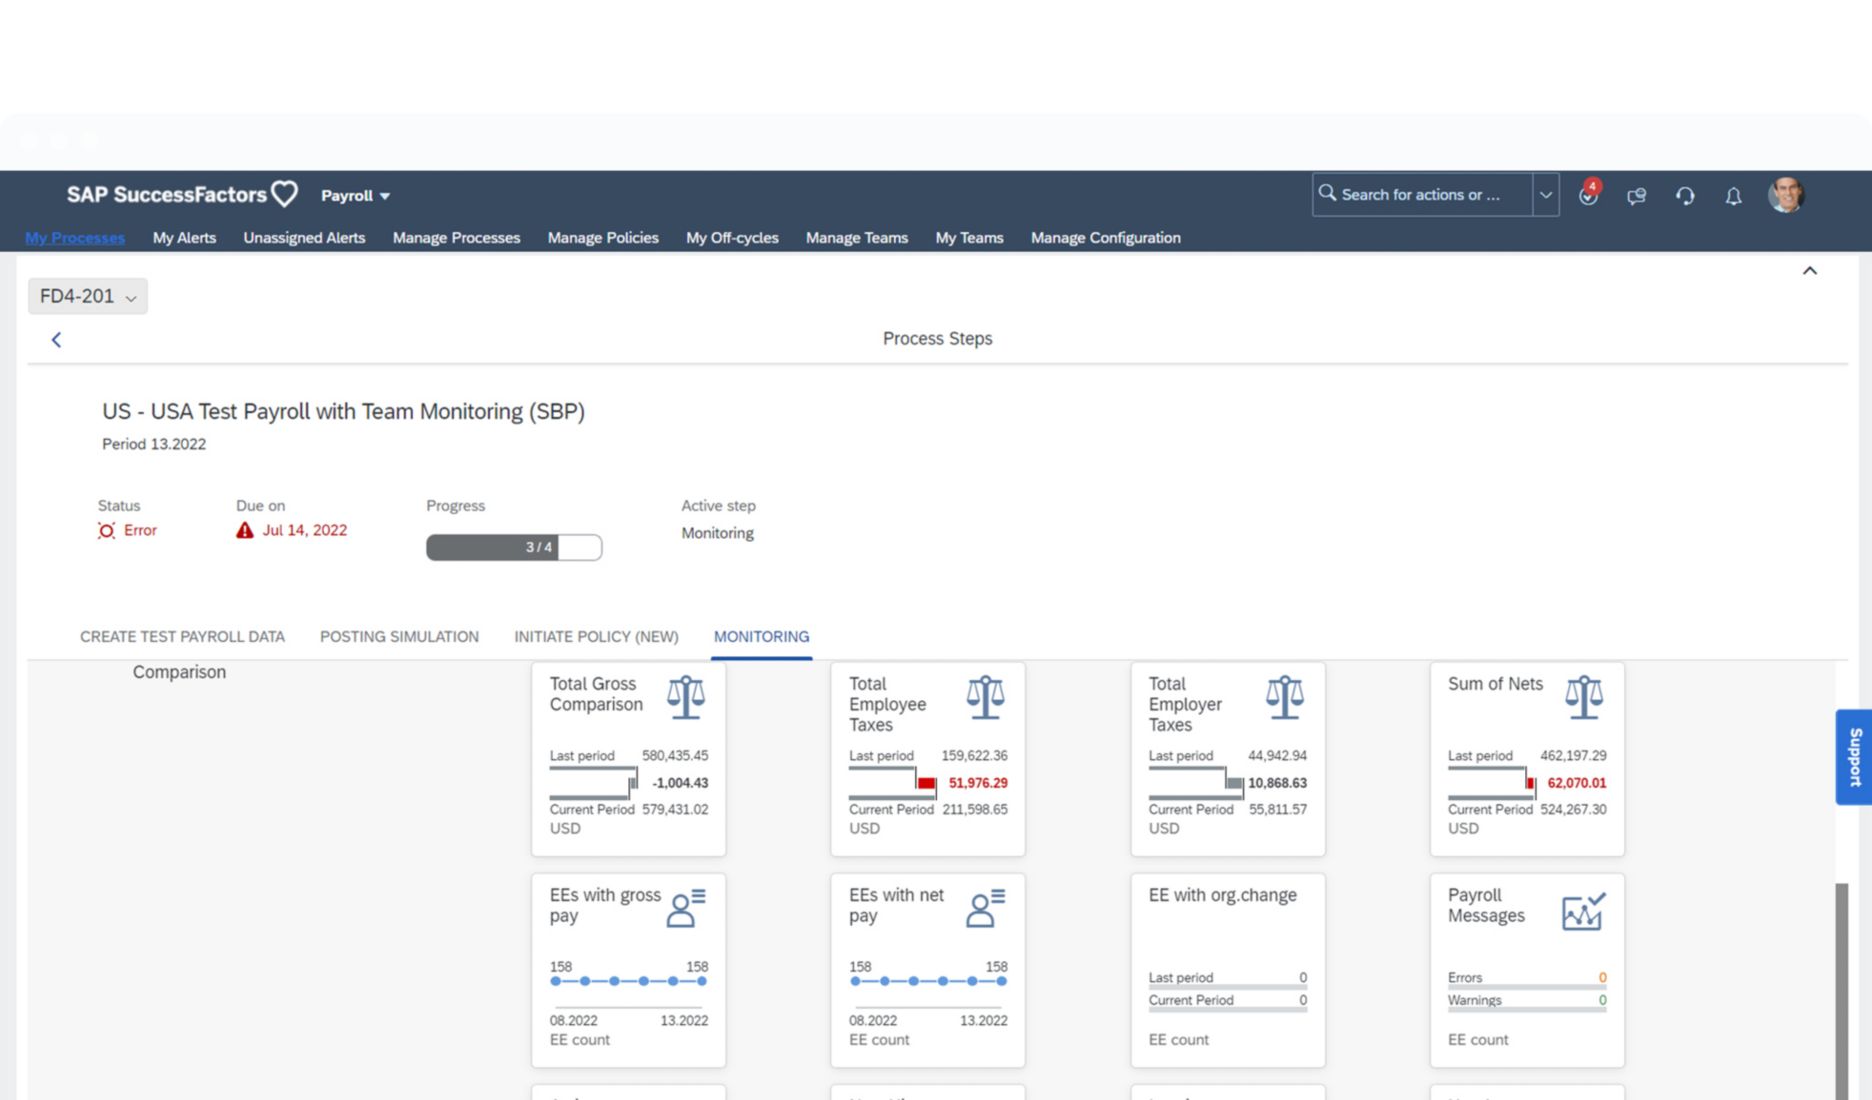Click the My Processes link
This screenshot has width=1872, height=1100.
point(75,238)
